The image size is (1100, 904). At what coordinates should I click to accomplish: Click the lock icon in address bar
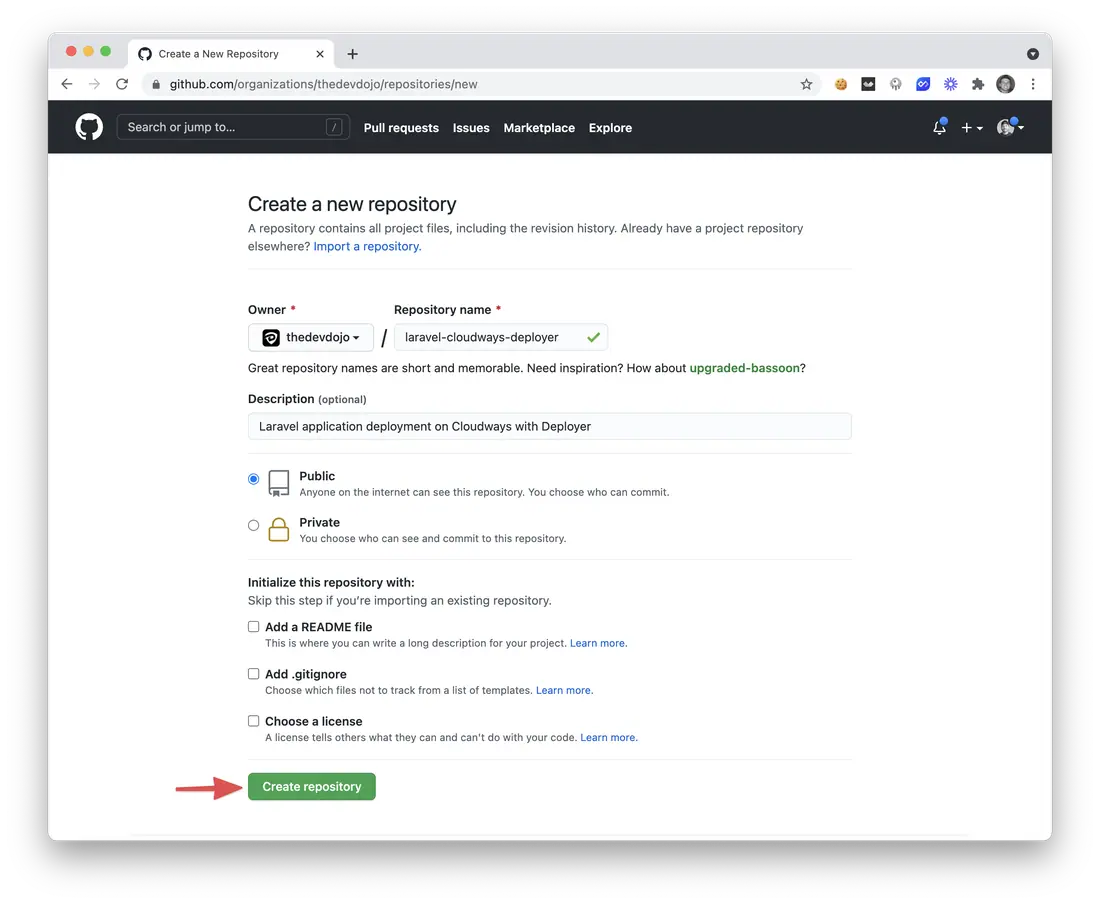(156, 84)
